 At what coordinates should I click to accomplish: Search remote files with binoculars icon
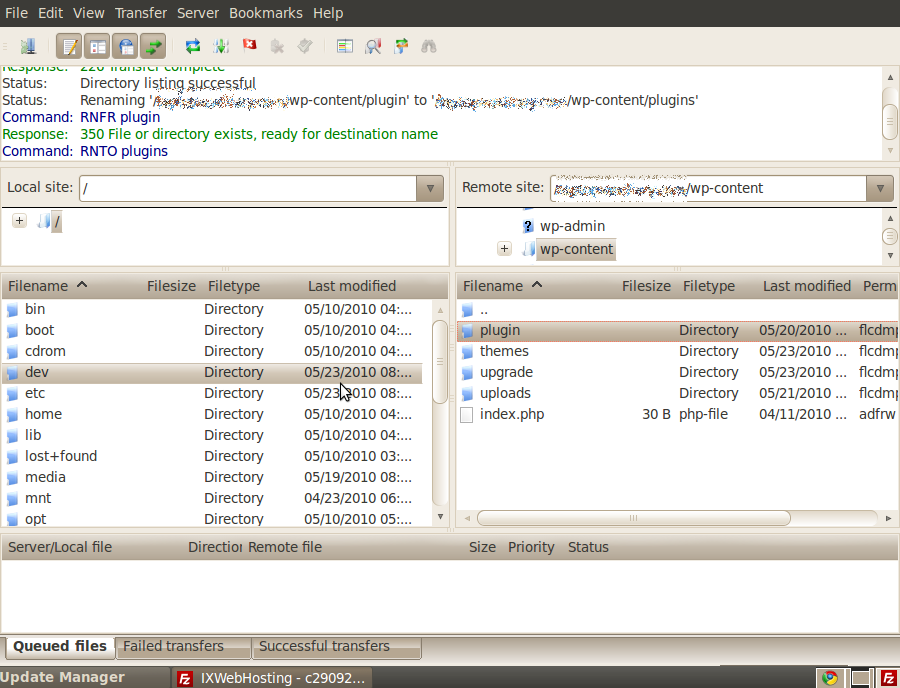point(429,46)
